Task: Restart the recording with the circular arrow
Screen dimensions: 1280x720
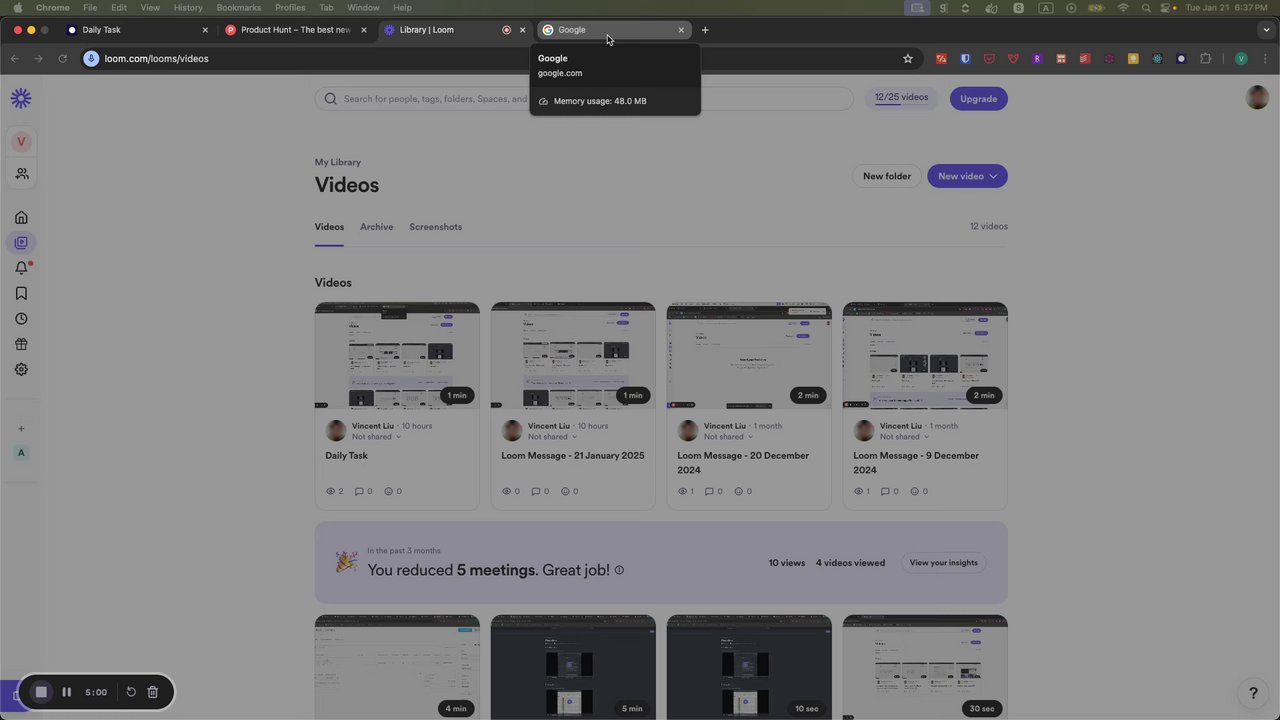Action: 131,692
